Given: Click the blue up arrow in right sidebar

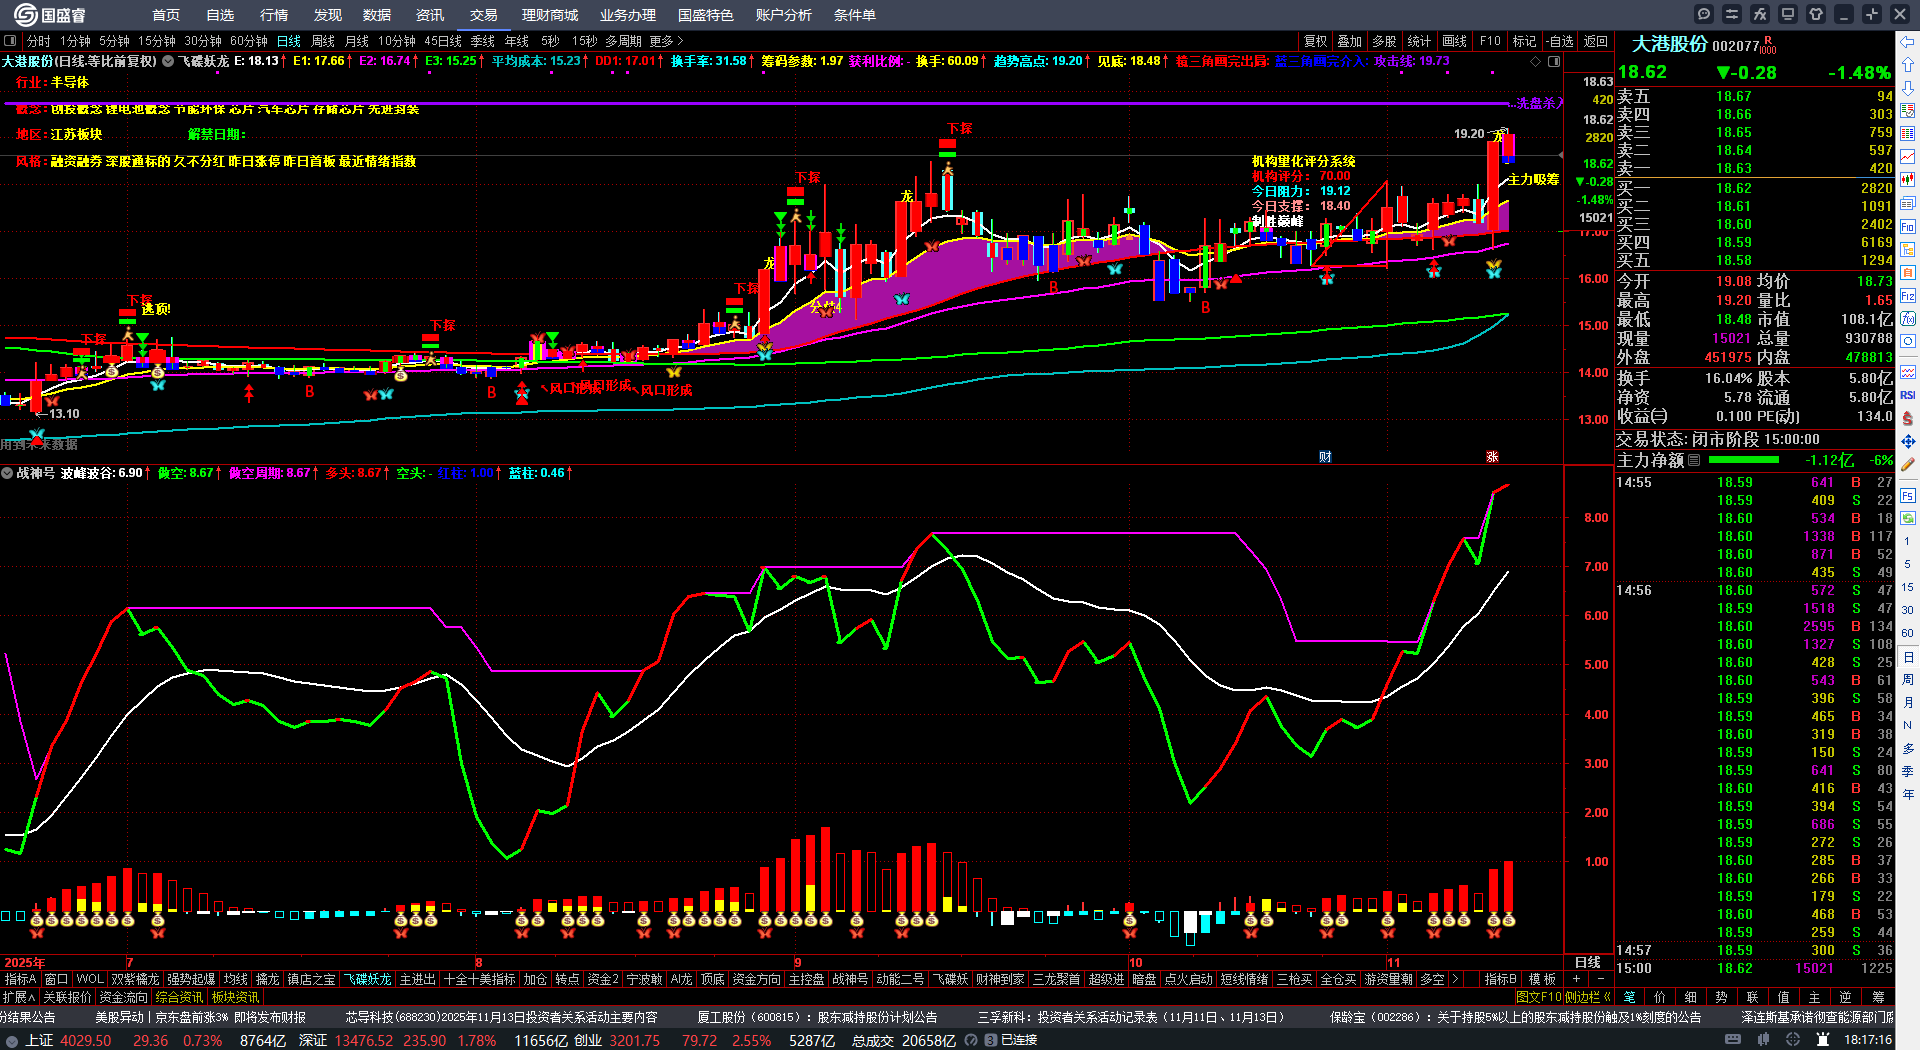Looking at the screenshot, I should tap(1908, 64).
